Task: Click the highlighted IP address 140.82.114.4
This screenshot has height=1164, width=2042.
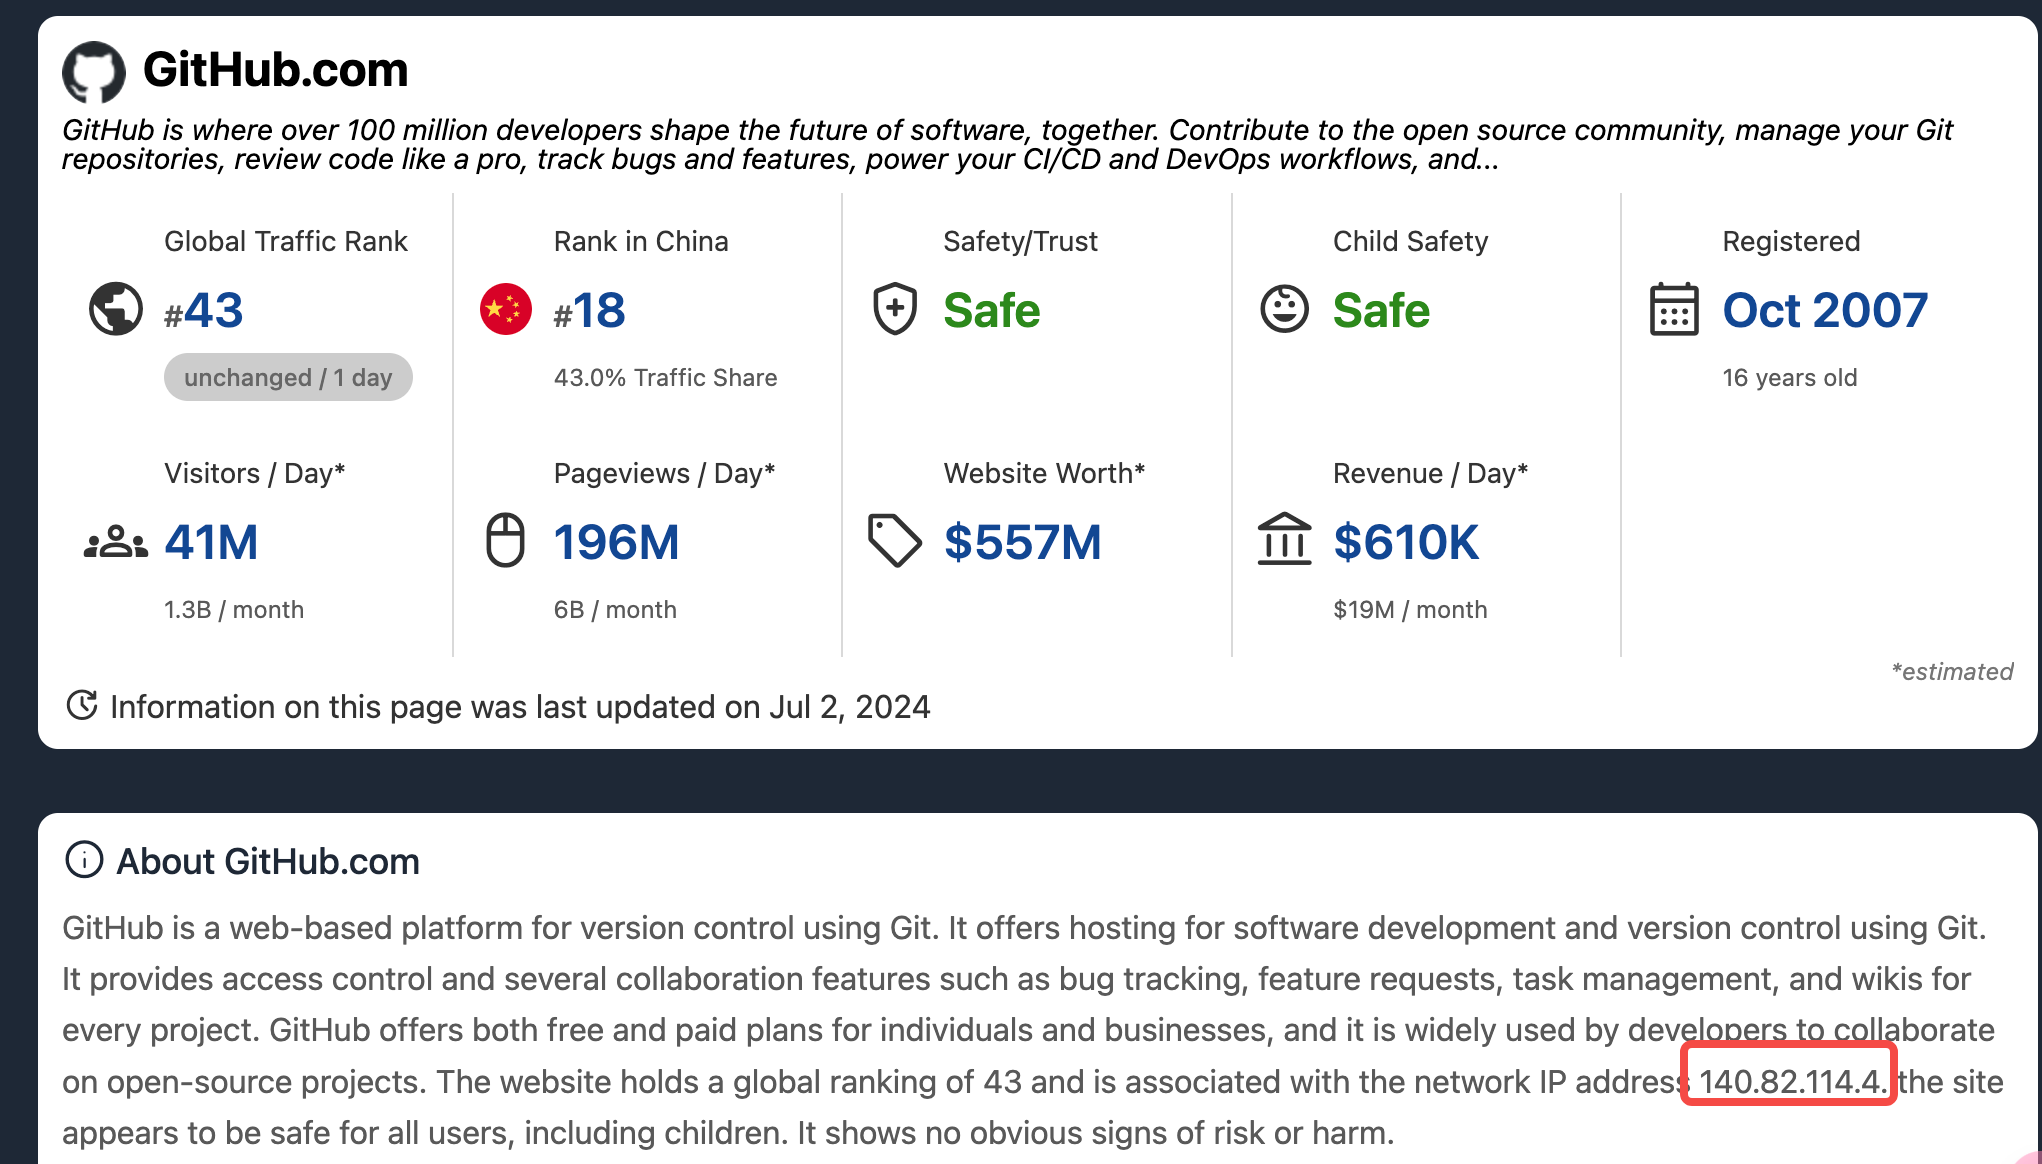Action: 1789,1081
